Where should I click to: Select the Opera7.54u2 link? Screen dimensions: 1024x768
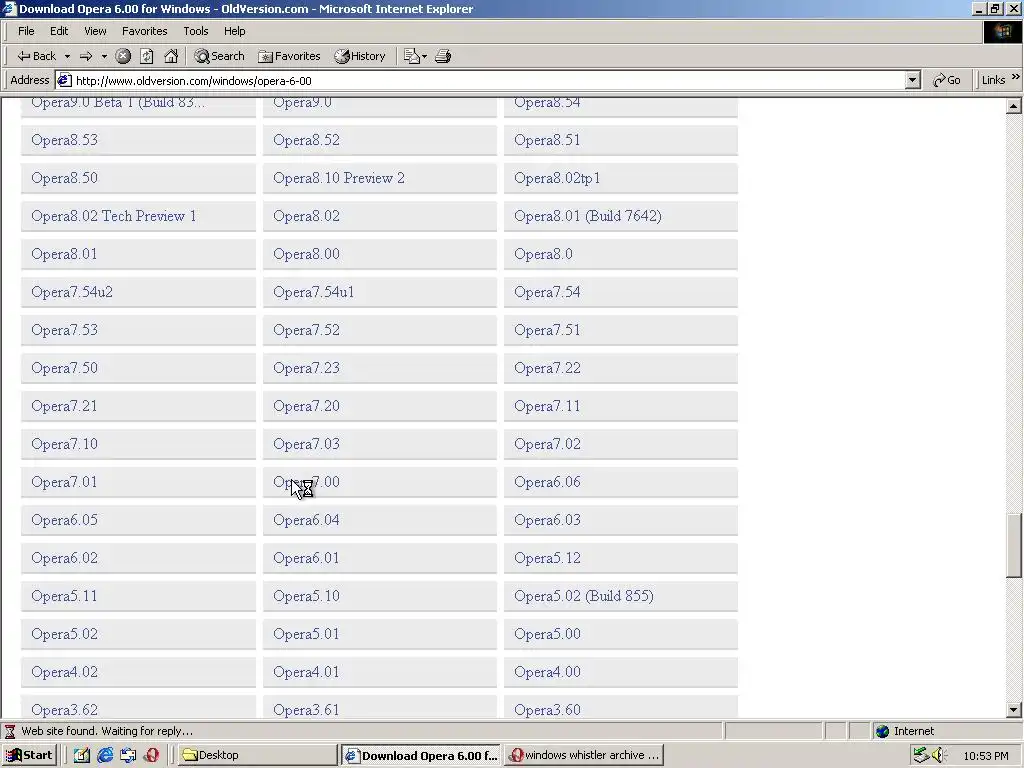tap(72, 292)
